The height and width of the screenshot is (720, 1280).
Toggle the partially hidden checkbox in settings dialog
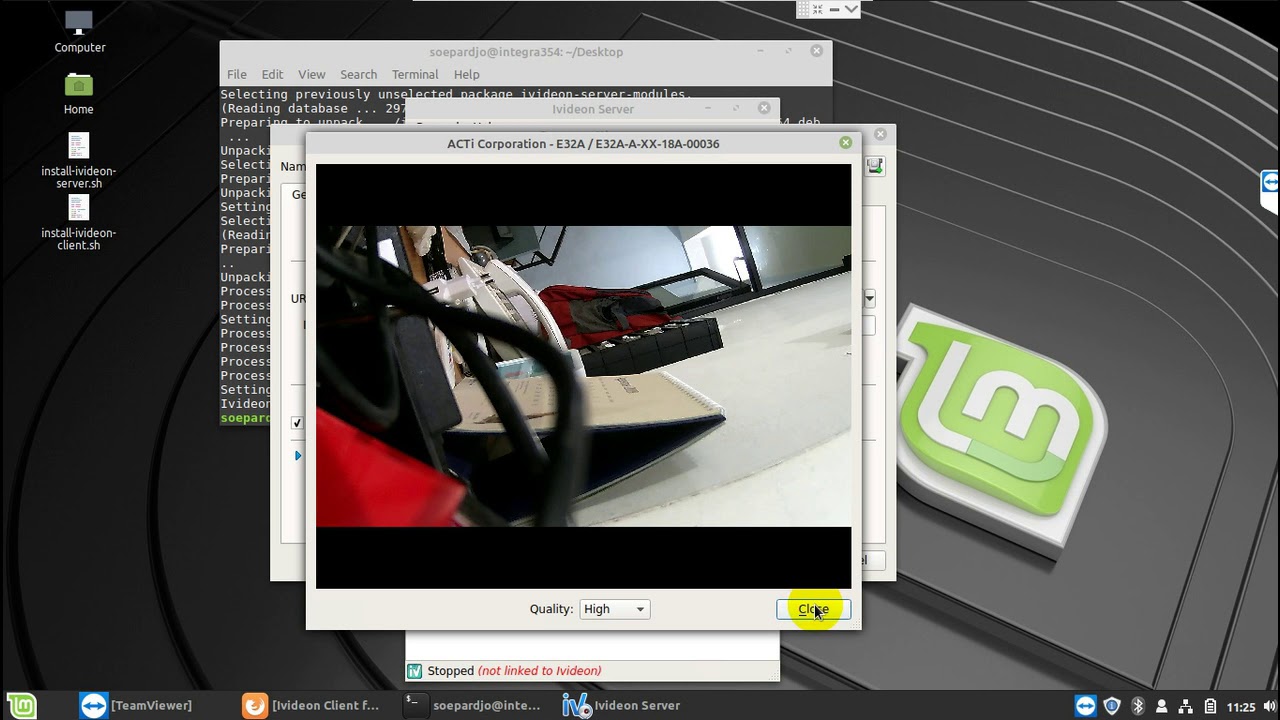coord(297,423)
